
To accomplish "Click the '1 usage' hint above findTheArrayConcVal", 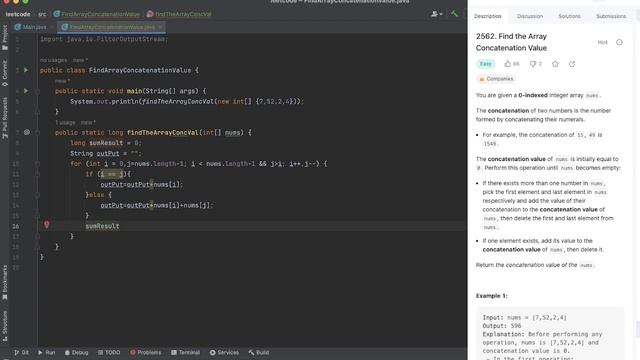I will click(65, 122).
